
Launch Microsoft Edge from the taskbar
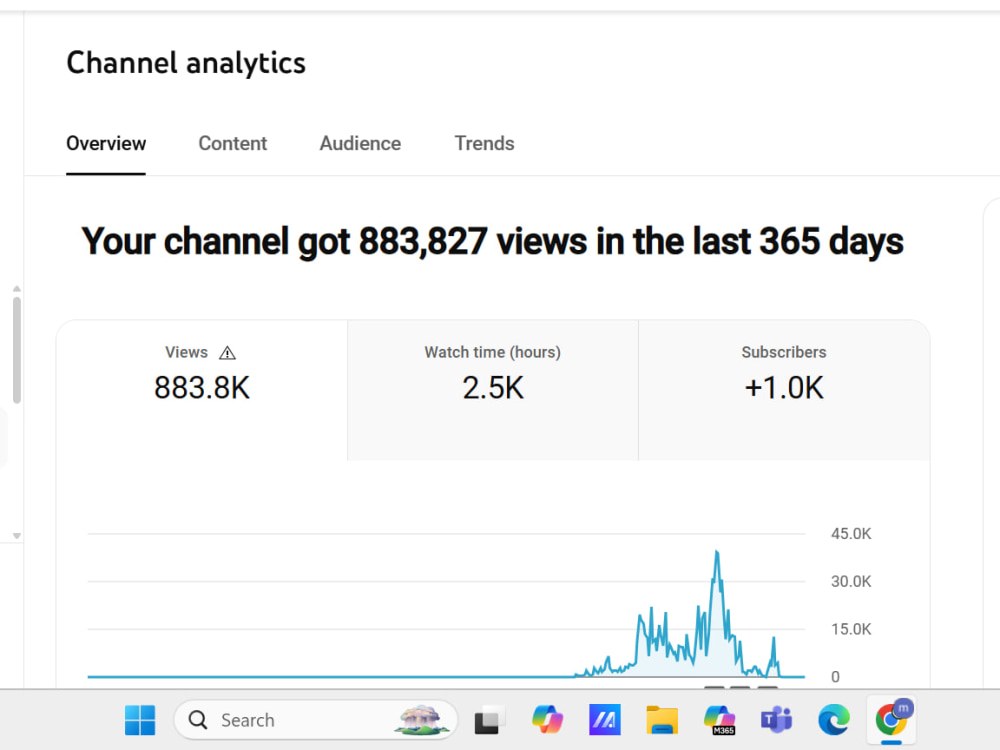point(834,720)
